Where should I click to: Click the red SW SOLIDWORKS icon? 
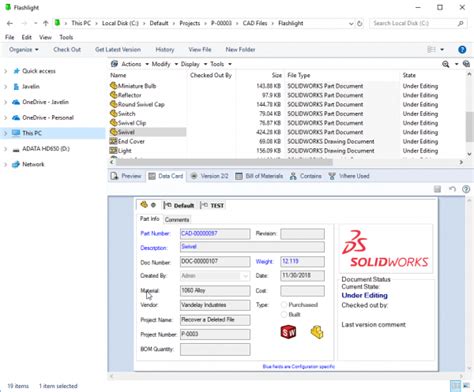[288, 332]
